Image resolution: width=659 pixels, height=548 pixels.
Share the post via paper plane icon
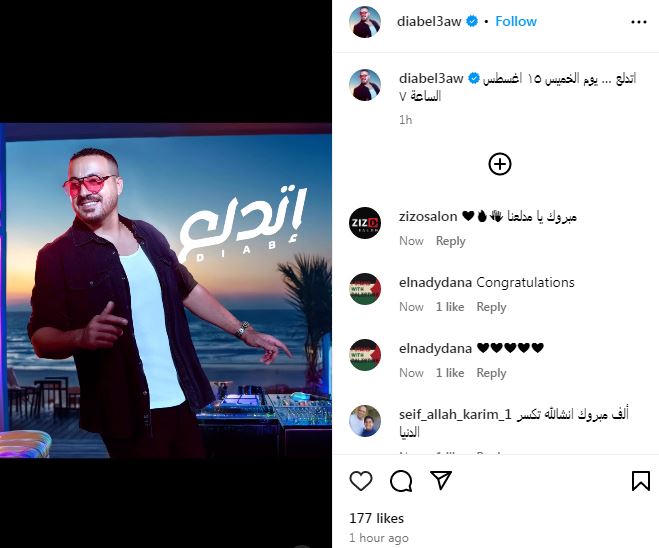coord(441,480)
